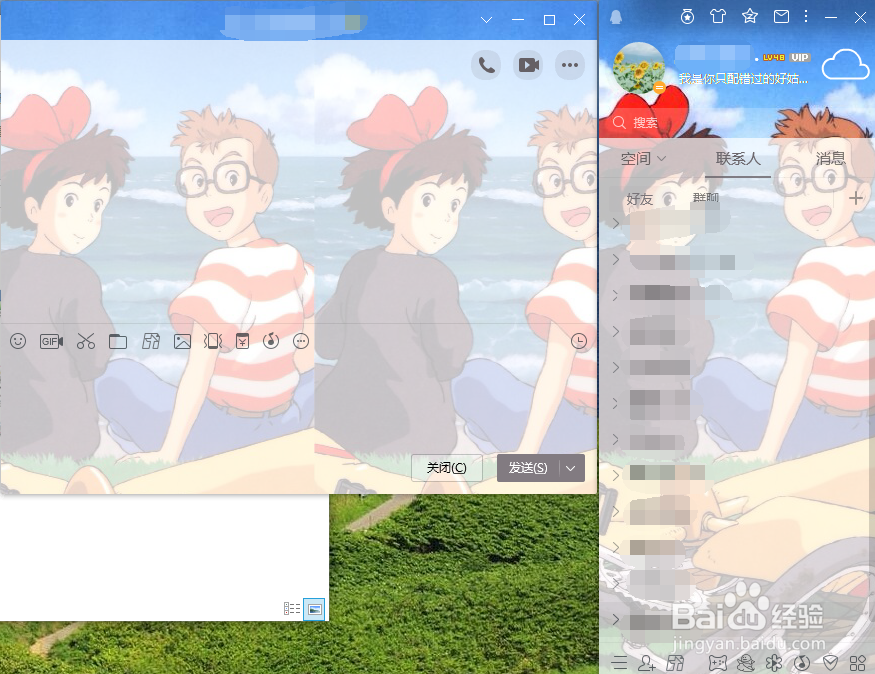Start a voice call with phone button
Screen dimensions: 875x674
[x=486, y=65]
